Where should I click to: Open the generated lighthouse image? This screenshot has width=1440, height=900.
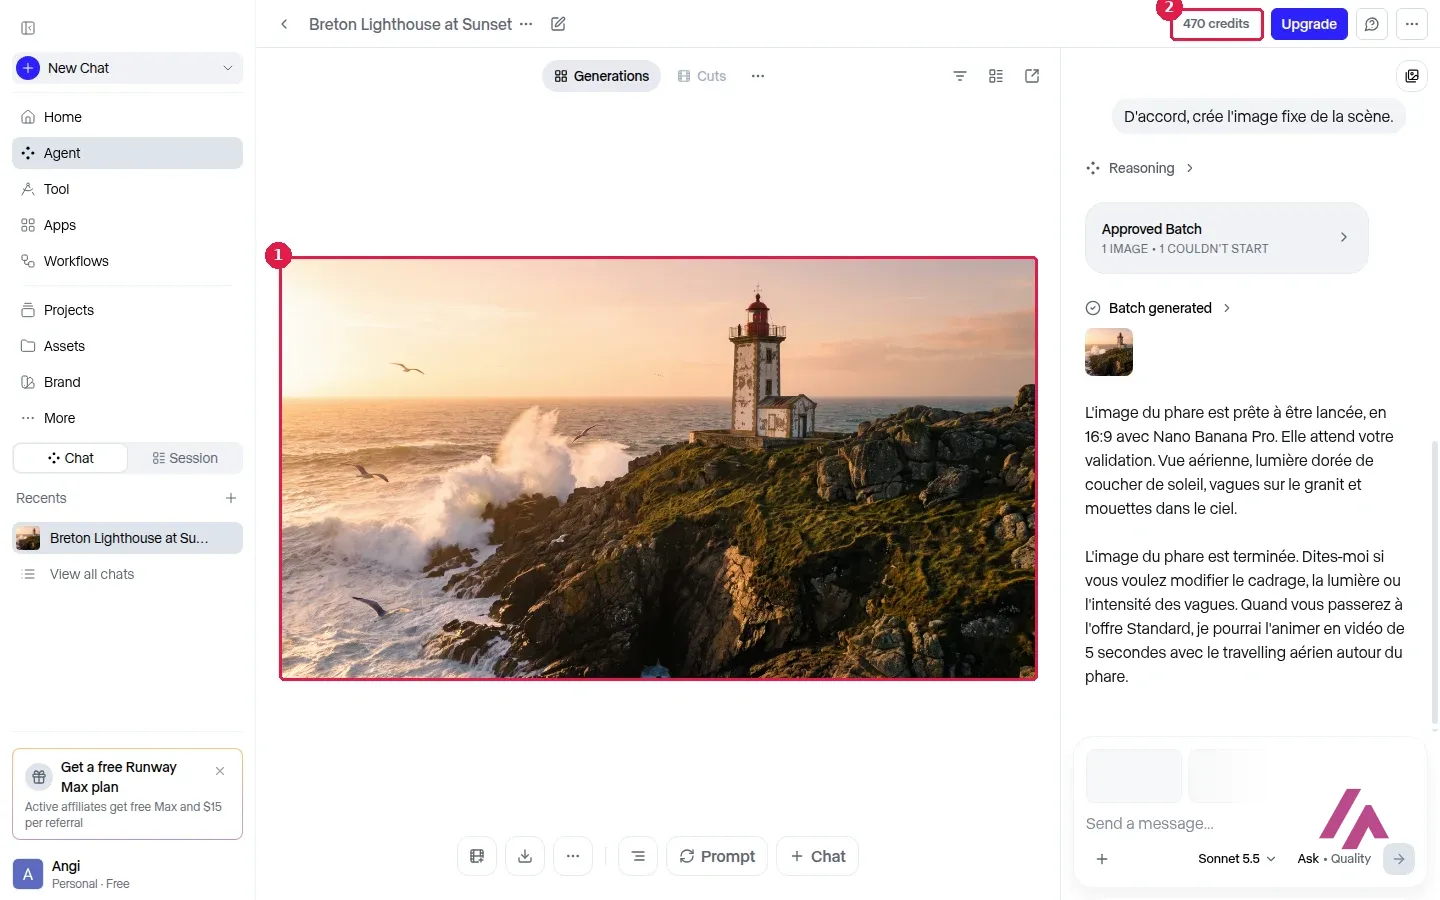tap(658, 468)
